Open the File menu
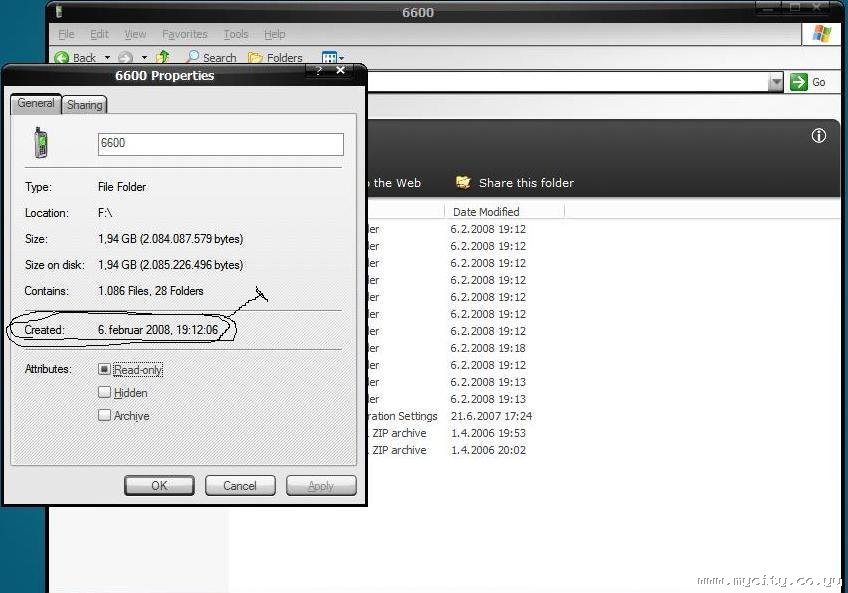 pyautogui.click(x=66, y=34)
